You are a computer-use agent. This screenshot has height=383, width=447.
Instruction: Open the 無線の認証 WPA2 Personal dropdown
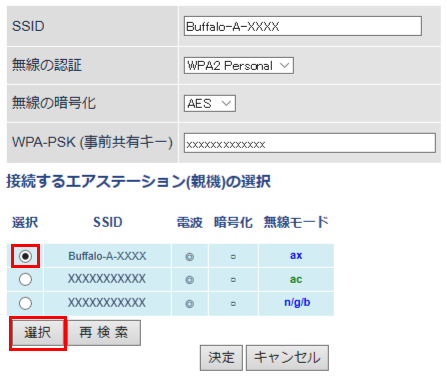[x=239, y=65]
